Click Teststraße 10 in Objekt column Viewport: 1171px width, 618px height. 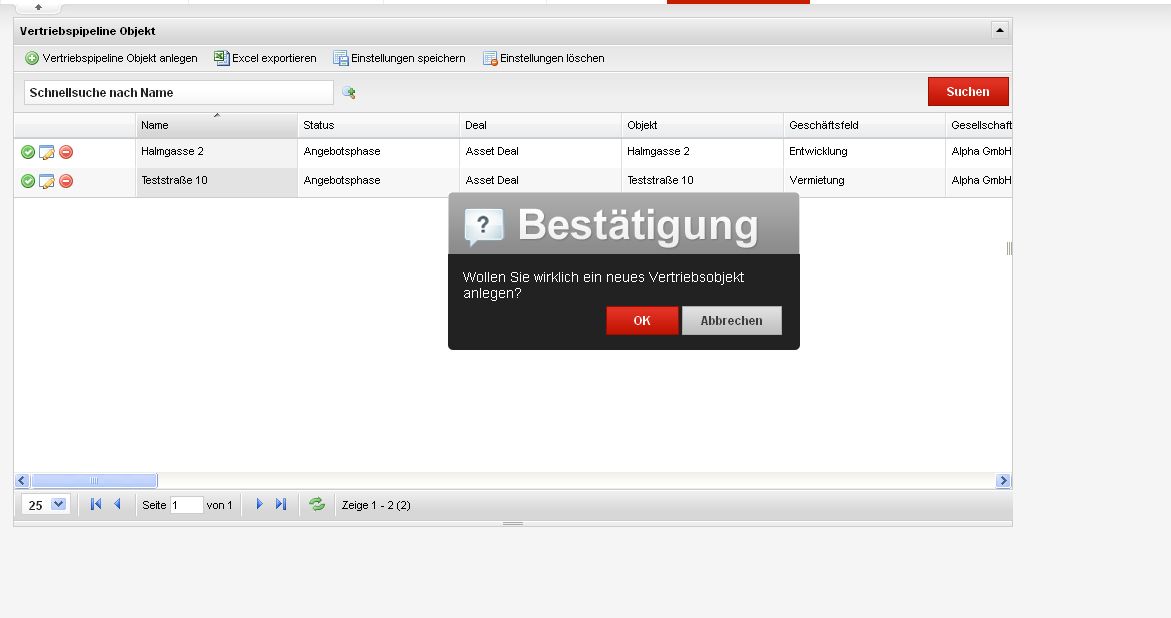point(660,181)
